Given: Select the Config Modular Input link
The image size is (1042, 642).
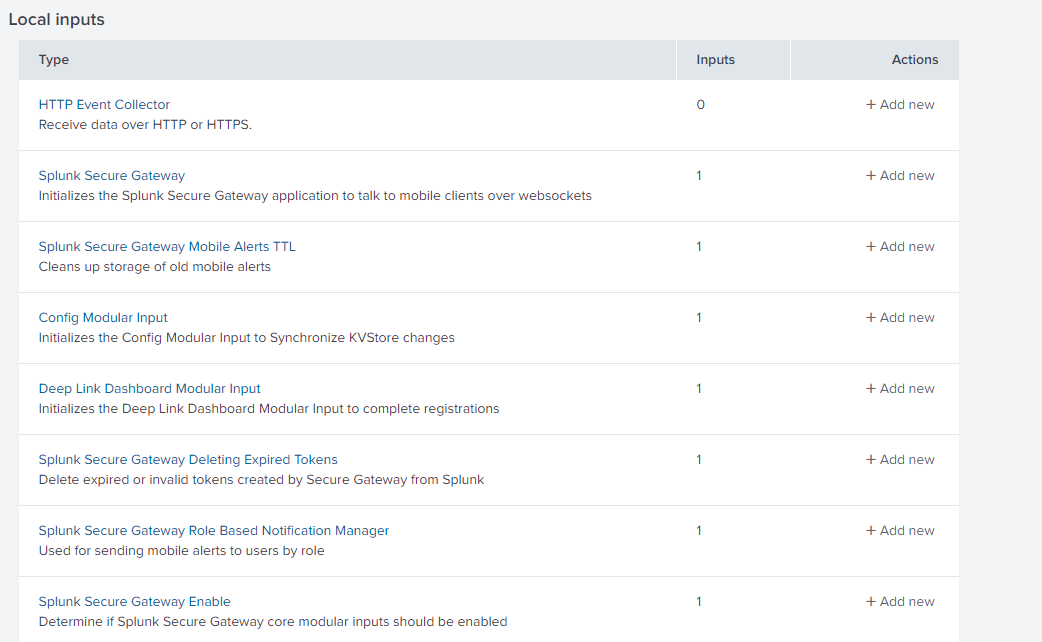Looking at the screenshot, I should pos(103,317).
